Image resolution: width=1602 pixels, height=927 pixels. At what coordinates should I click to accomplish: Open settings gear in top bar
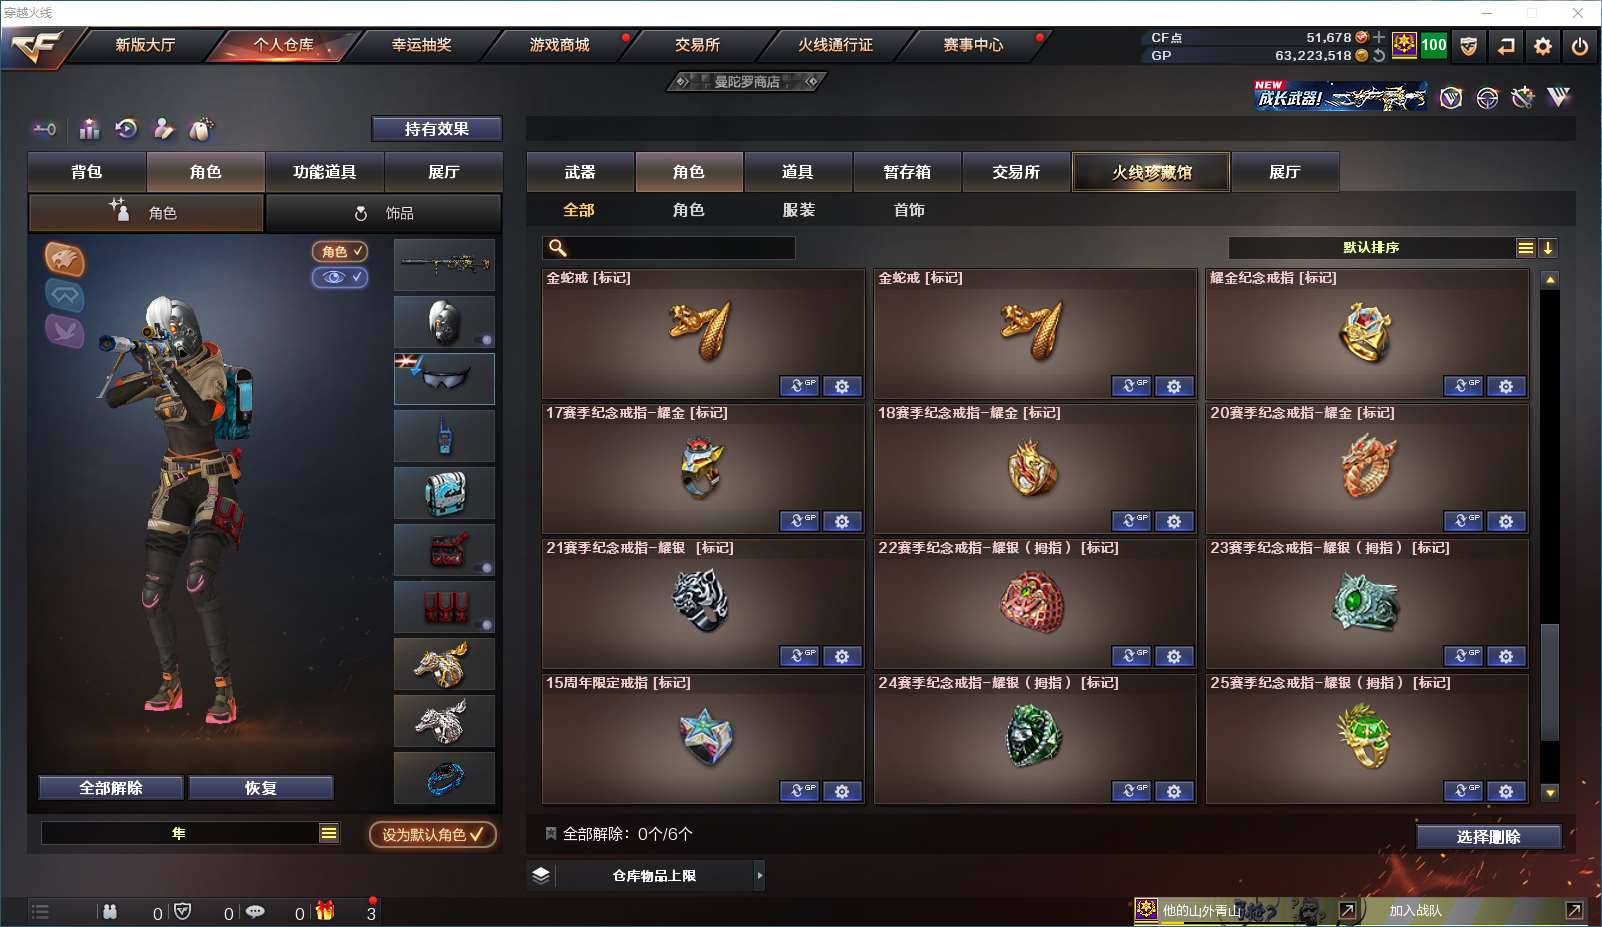(x=1543, y=46)
